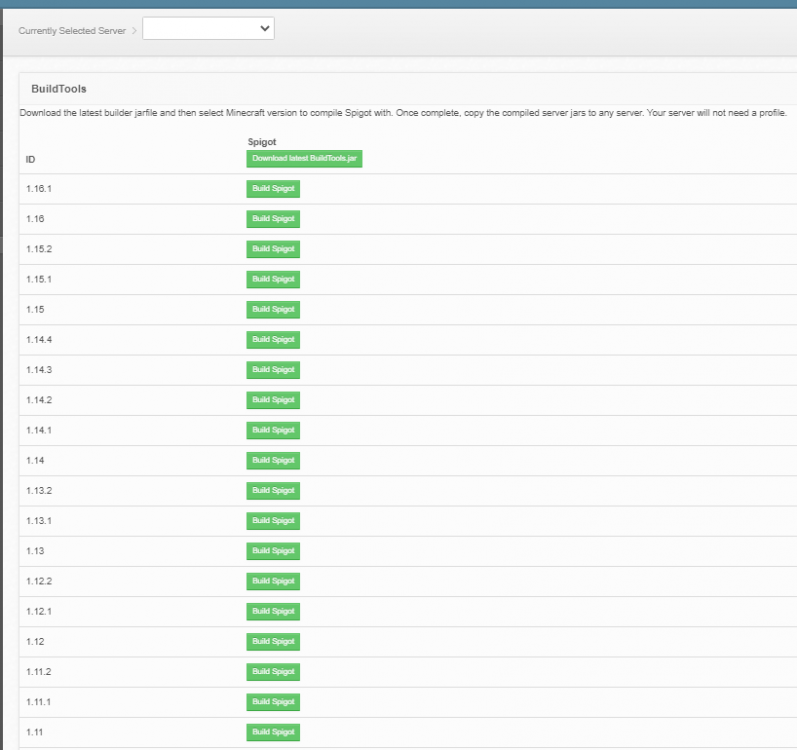Build Spigot for version 1.12.2

[273, 581]
